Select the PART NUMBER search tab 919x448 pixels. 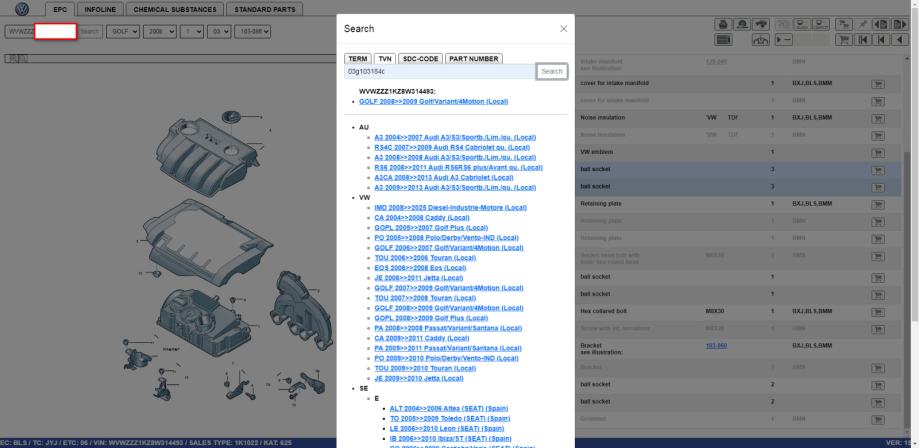click(474, 59)
